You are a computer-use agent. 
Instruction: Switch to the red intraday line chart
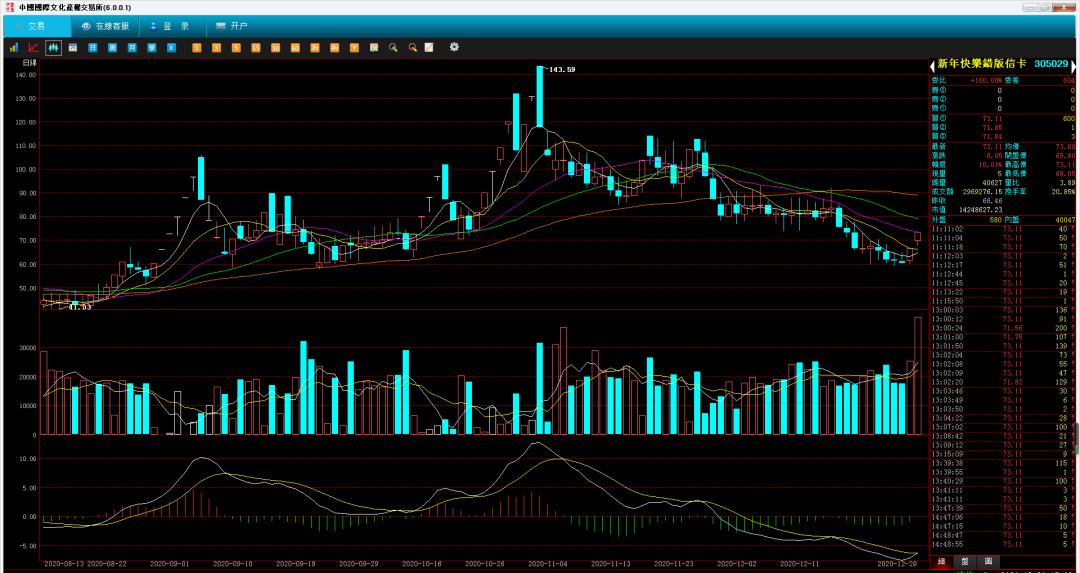click(33, 48)
